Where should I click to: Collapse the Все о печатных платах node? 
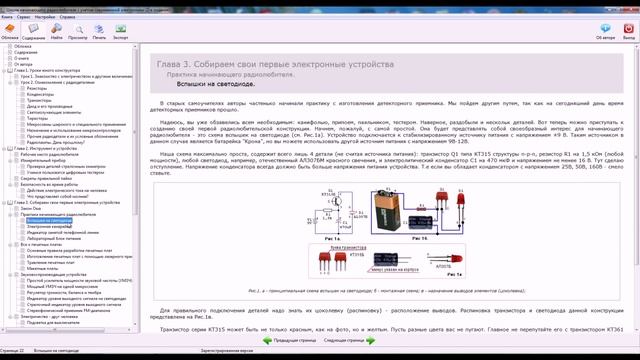(11, 245)
